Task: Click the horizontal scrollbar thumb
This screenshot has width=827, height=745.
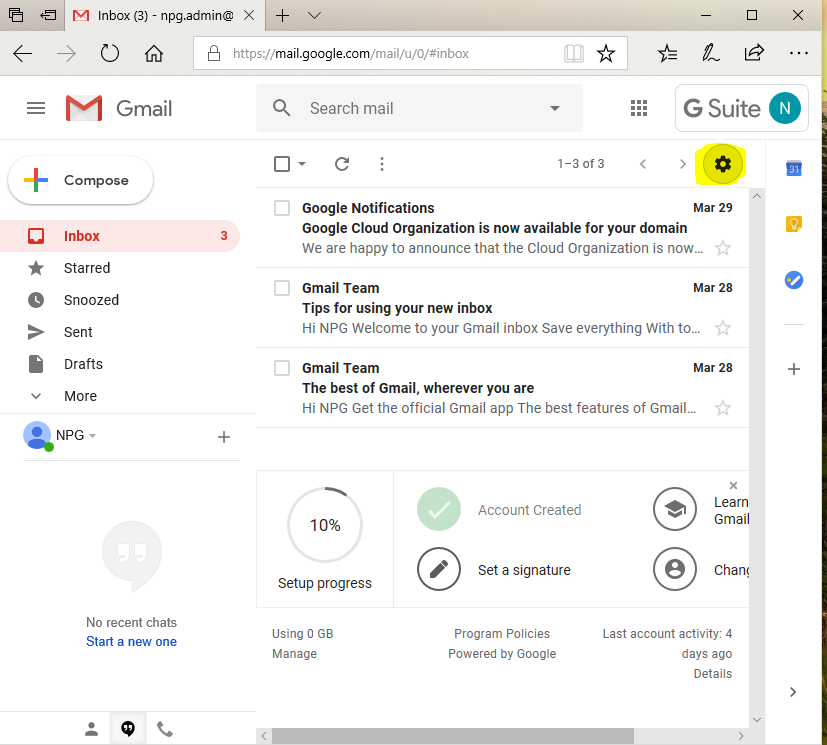Action: (x=453, y=736)
